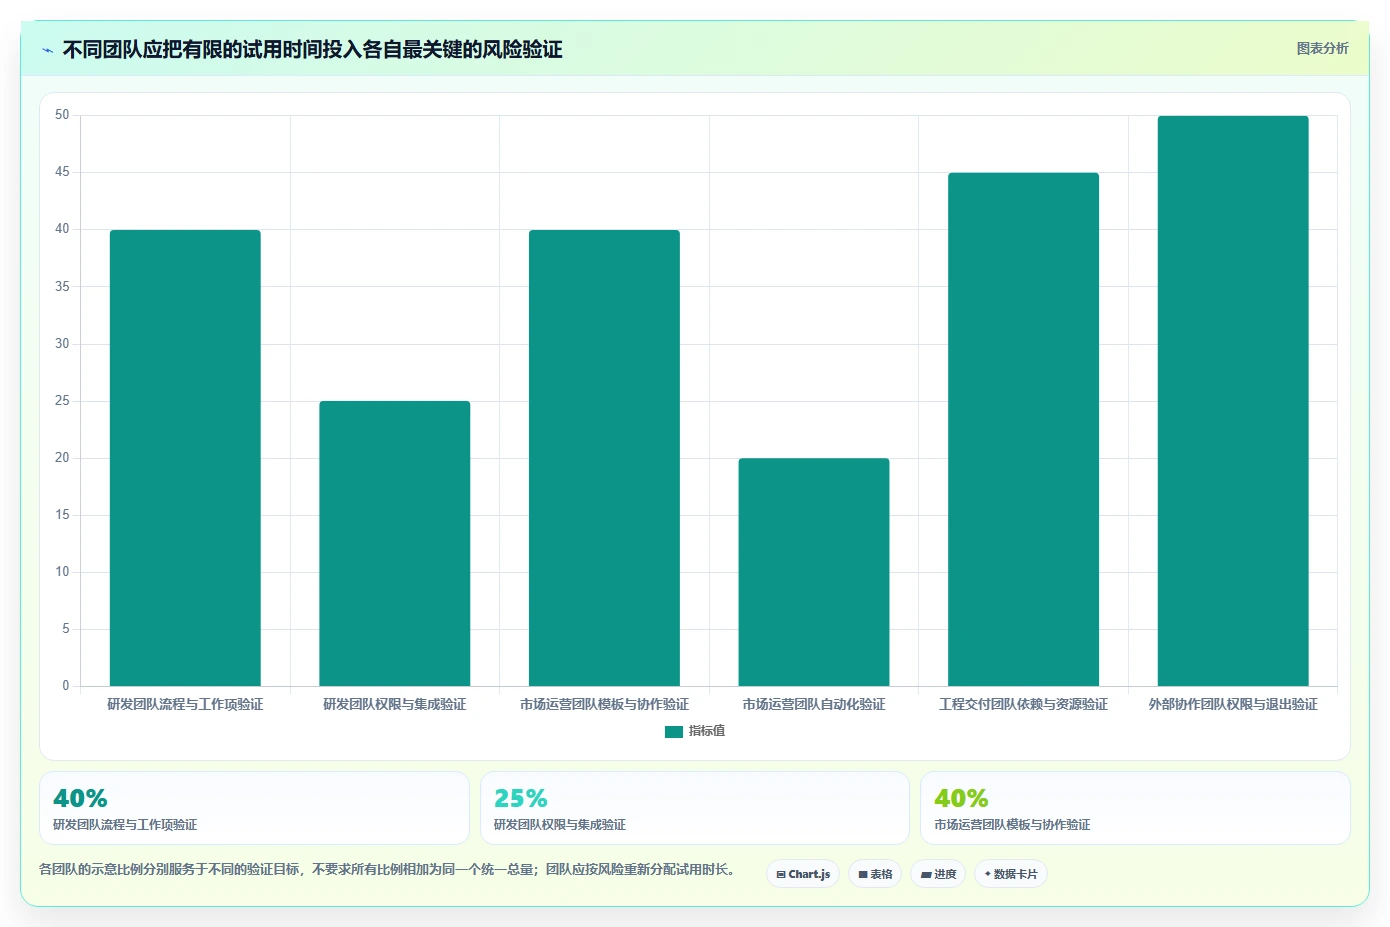Viewport: 1390px width, 927px height.
Task: Click the 图表分析 label in header
Action: (1322, 48)
